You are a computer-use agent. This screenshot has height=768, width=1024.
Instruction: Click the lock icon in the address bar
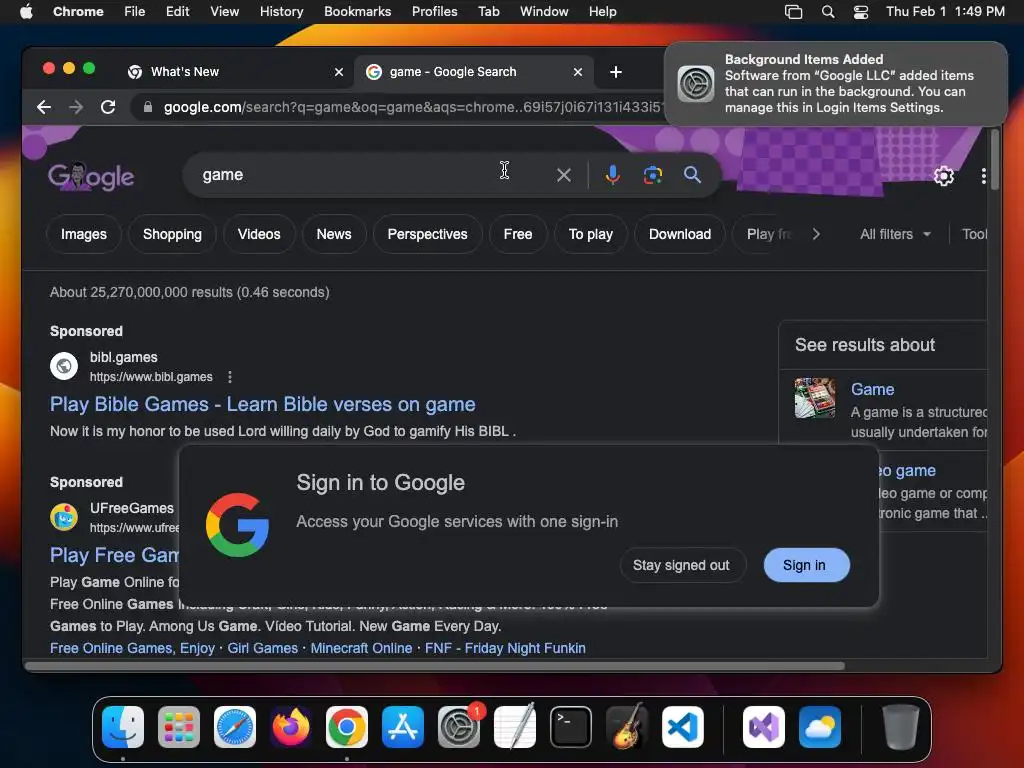coord(148,107)
